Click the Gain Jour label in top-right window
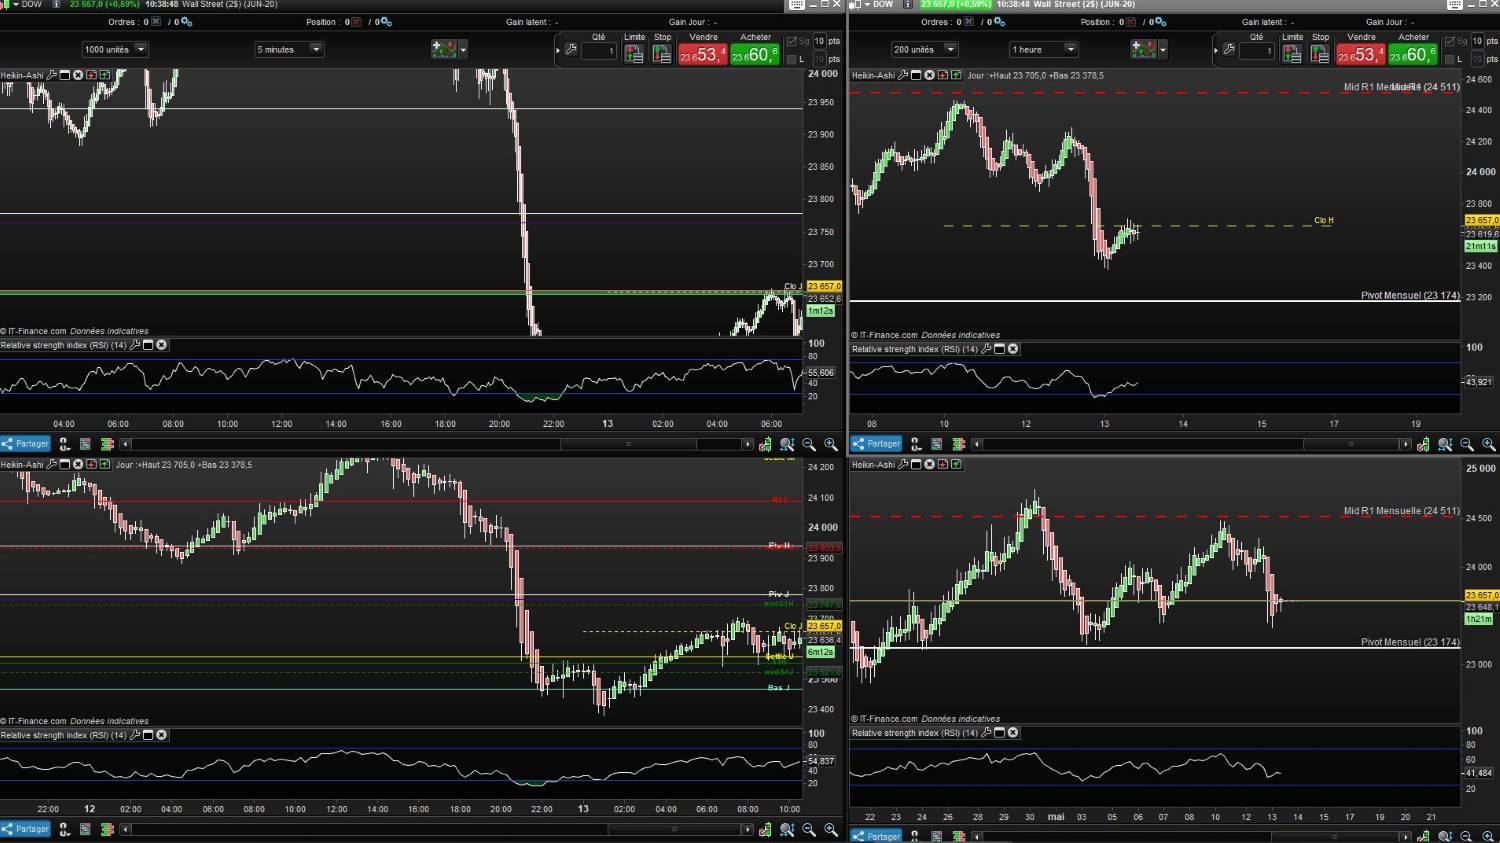The width and height of the screenshot is (1500, 843). click(1385, 22)
